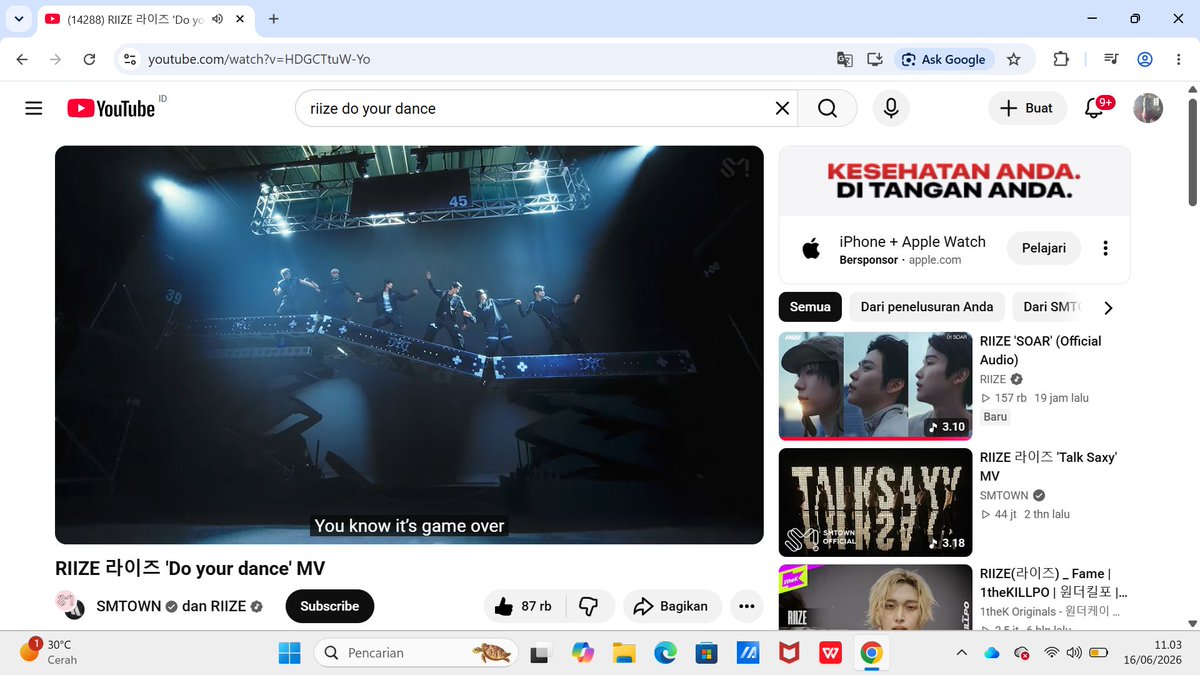This screenshot has height=675, width=1200.
Task: Like the video with thumbs up
Action: (524, 606)
